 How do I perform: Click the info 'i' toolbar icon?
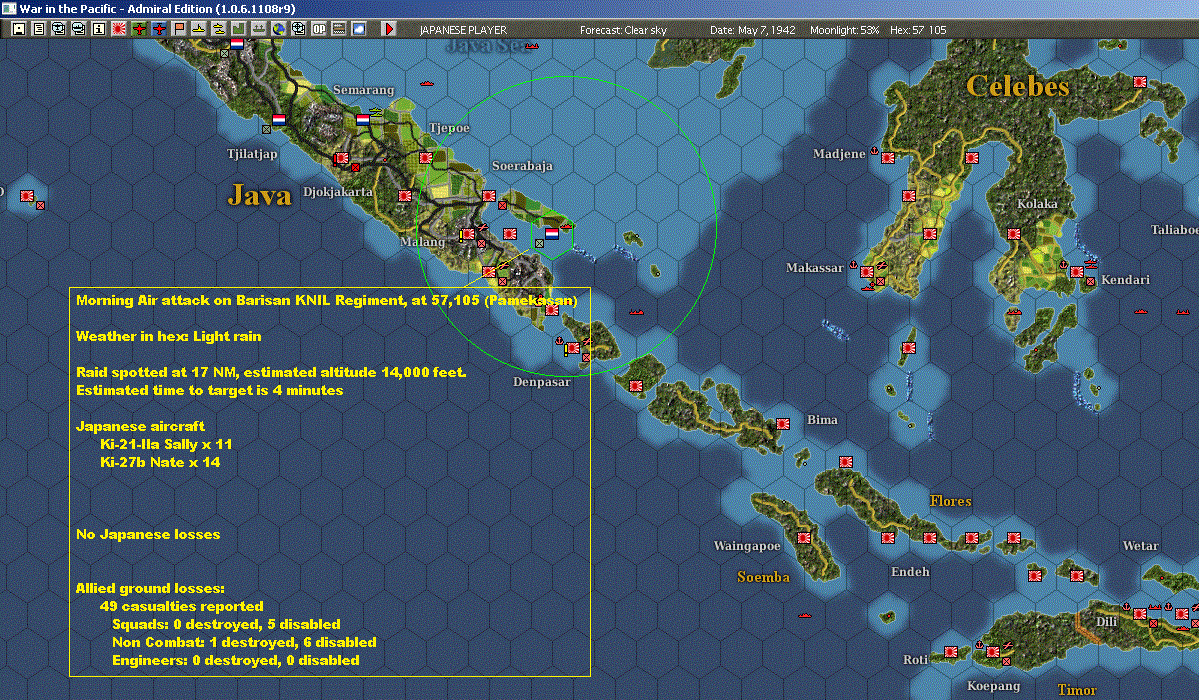[99, 28]
